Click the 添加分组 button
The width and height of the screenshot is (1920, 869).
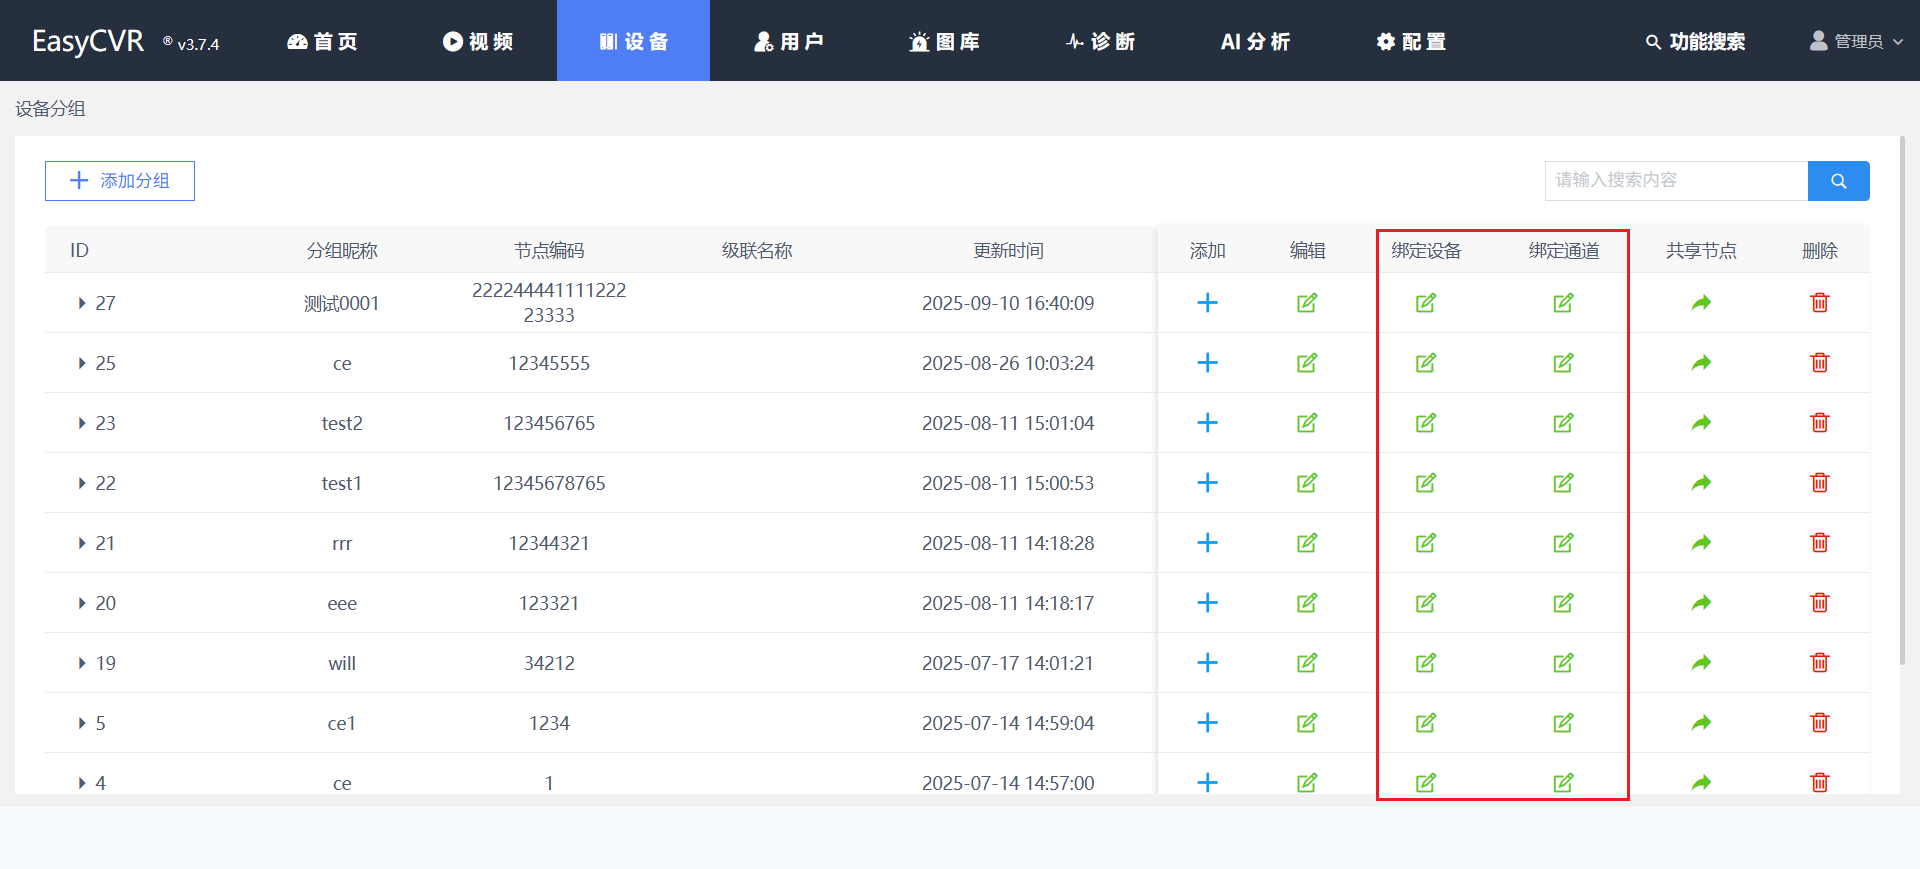tap(120, 181)
